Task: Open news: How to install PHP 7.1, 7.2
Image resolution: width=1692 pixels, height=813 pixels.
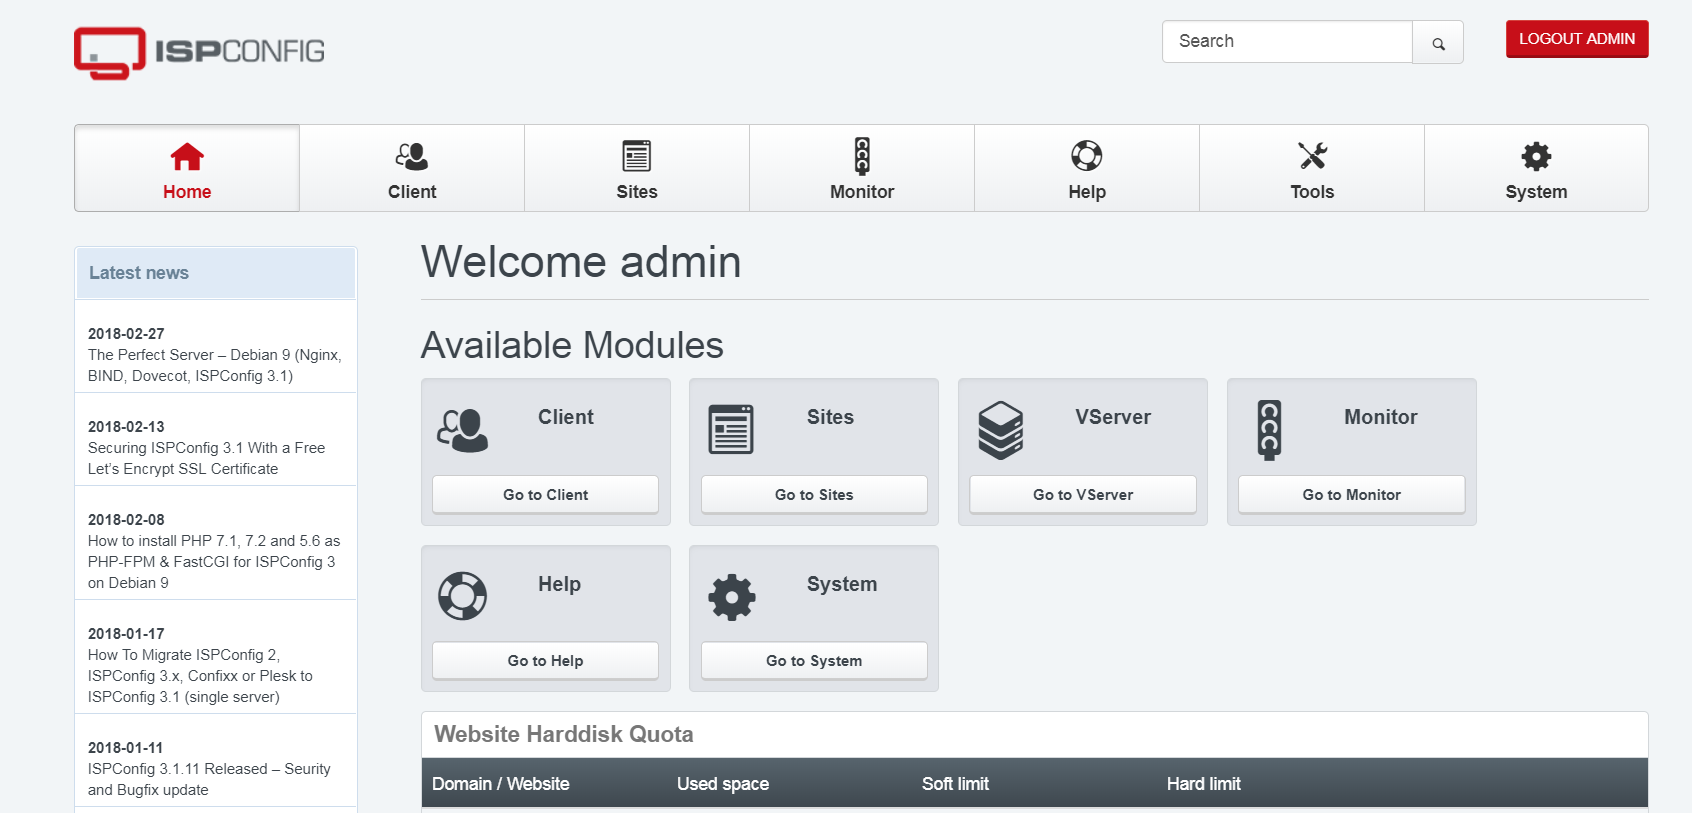Action: (214, 561)
